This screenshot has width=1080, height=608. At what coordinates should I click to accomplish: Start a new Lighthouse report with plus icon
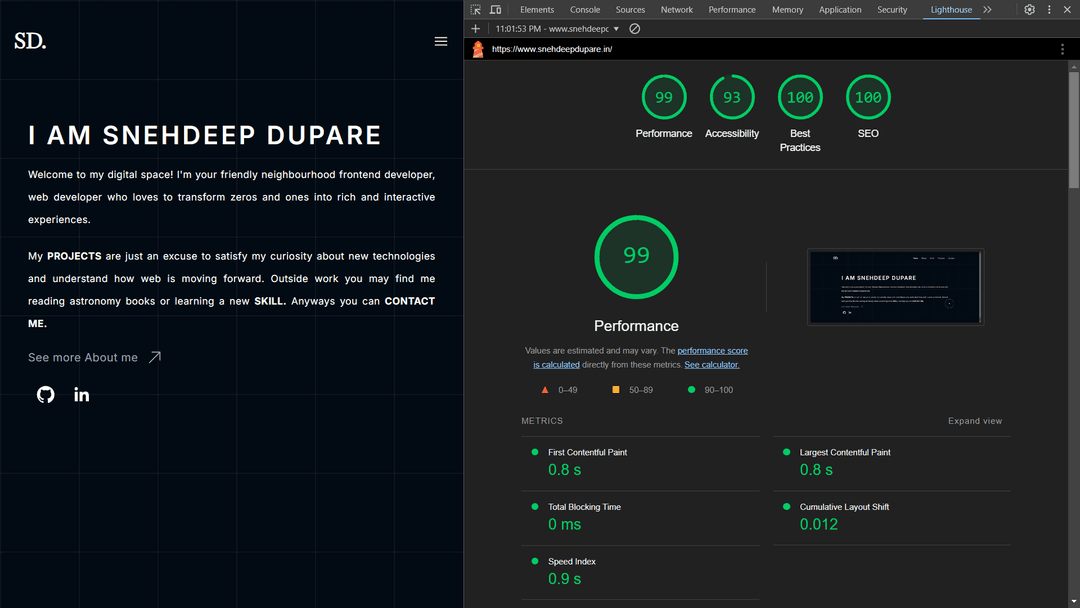475,29
